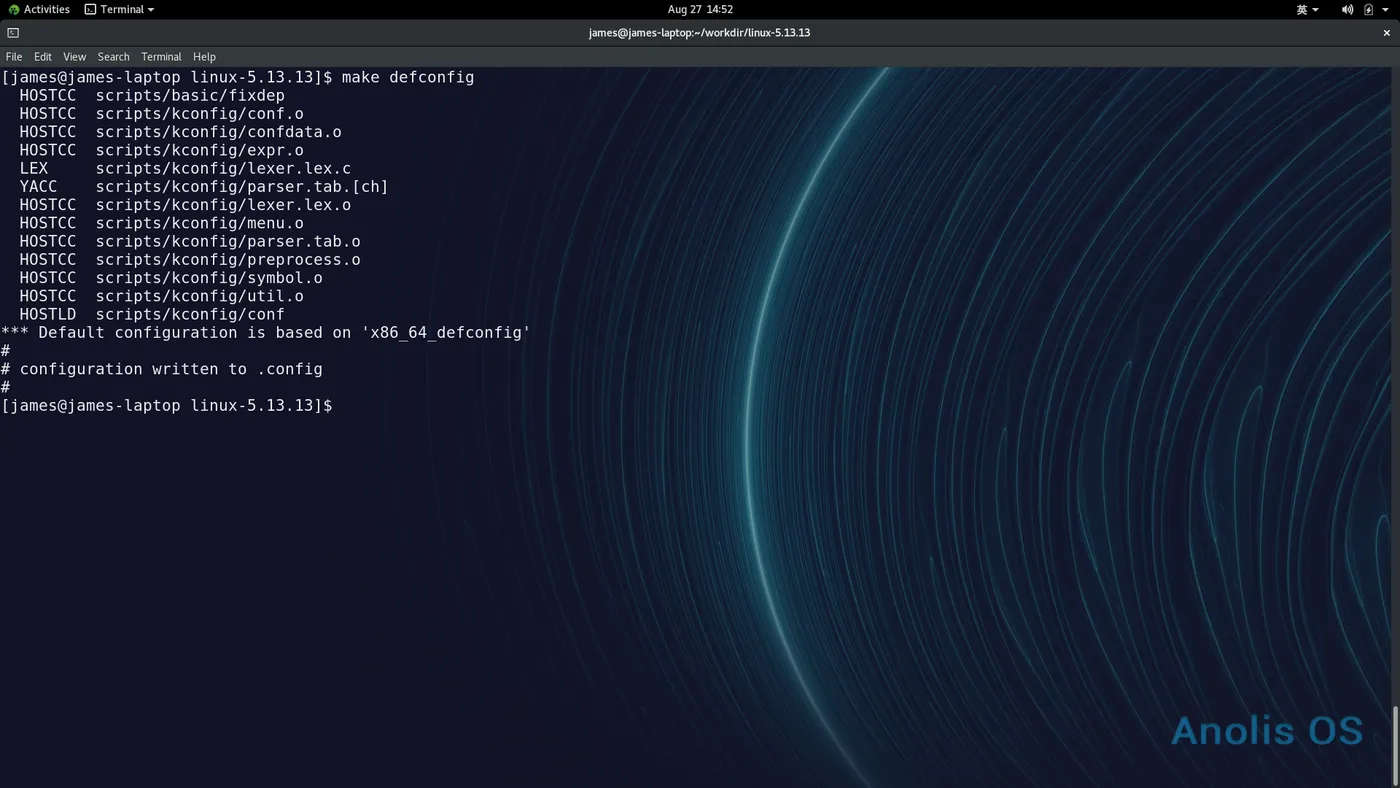Image resolution: width=1400 pixels, height=788 pixels.
Task: Click the volume speaker icon
Action: coord(1347,9)
